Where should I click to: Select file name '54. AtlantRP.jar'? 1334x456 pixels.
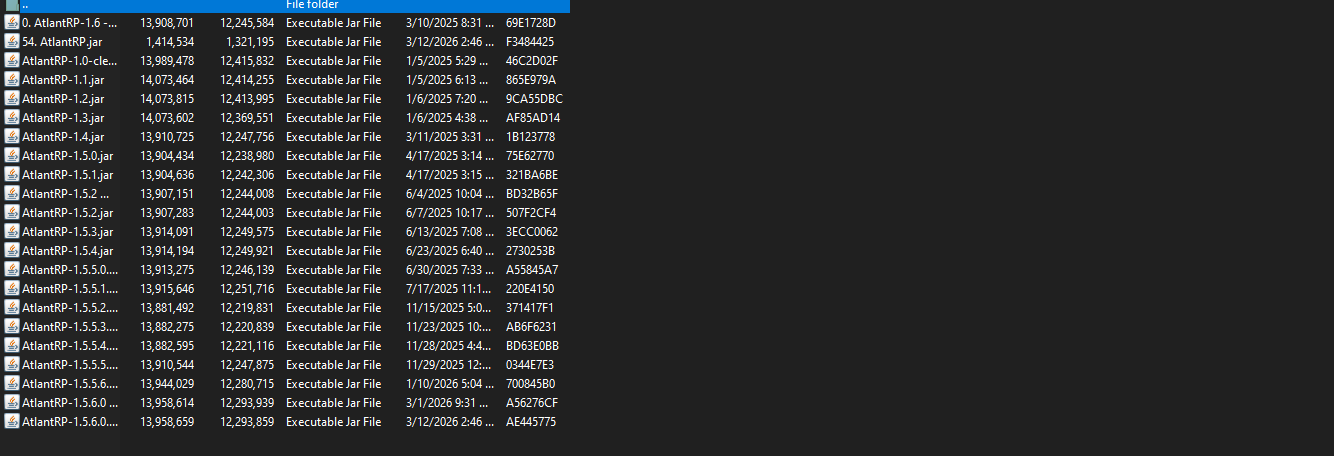(62, 41)
